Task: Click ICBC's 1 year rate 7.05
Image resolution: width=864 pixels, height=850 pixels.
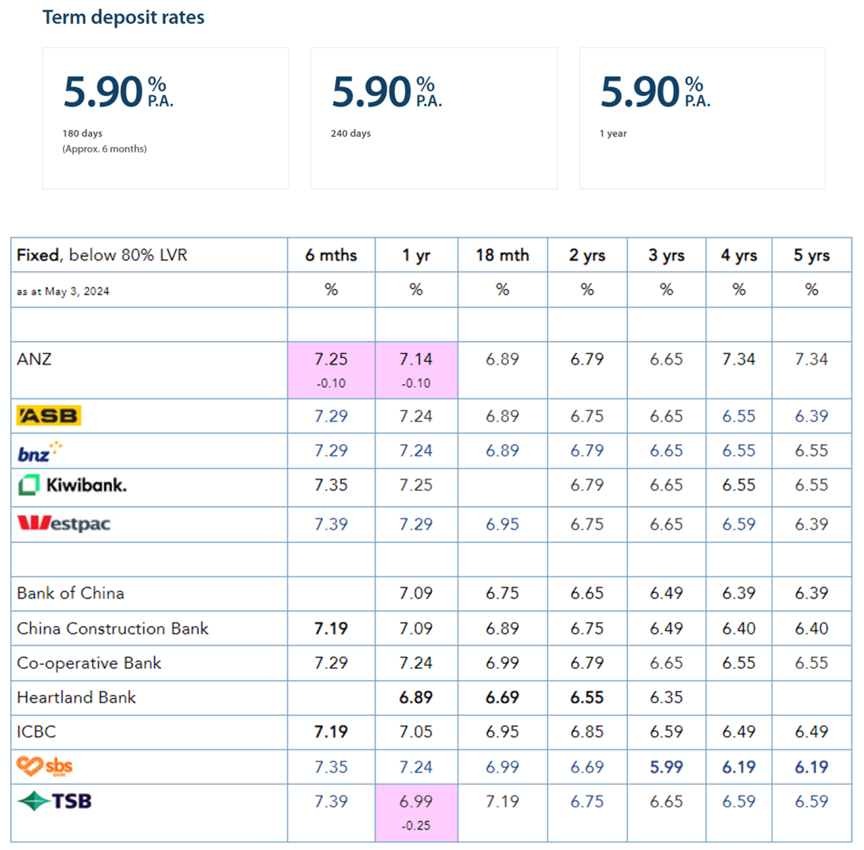Action: 416,732
